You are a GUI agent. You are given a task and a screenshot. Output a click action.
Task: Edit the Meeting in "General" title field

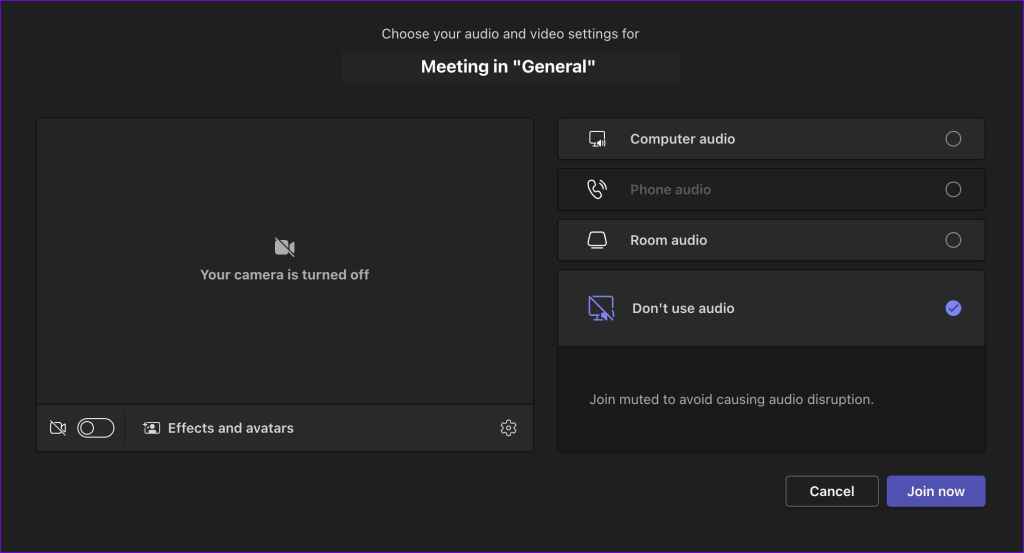510,67
